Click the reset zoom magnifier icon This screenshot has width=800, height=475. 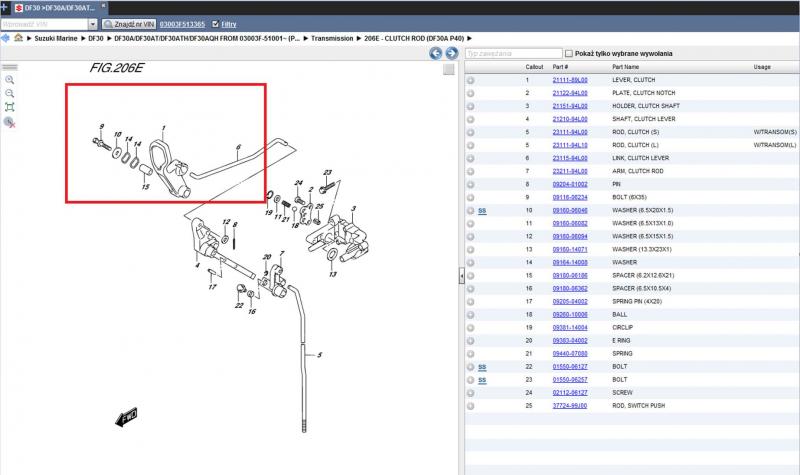(9, 122)
